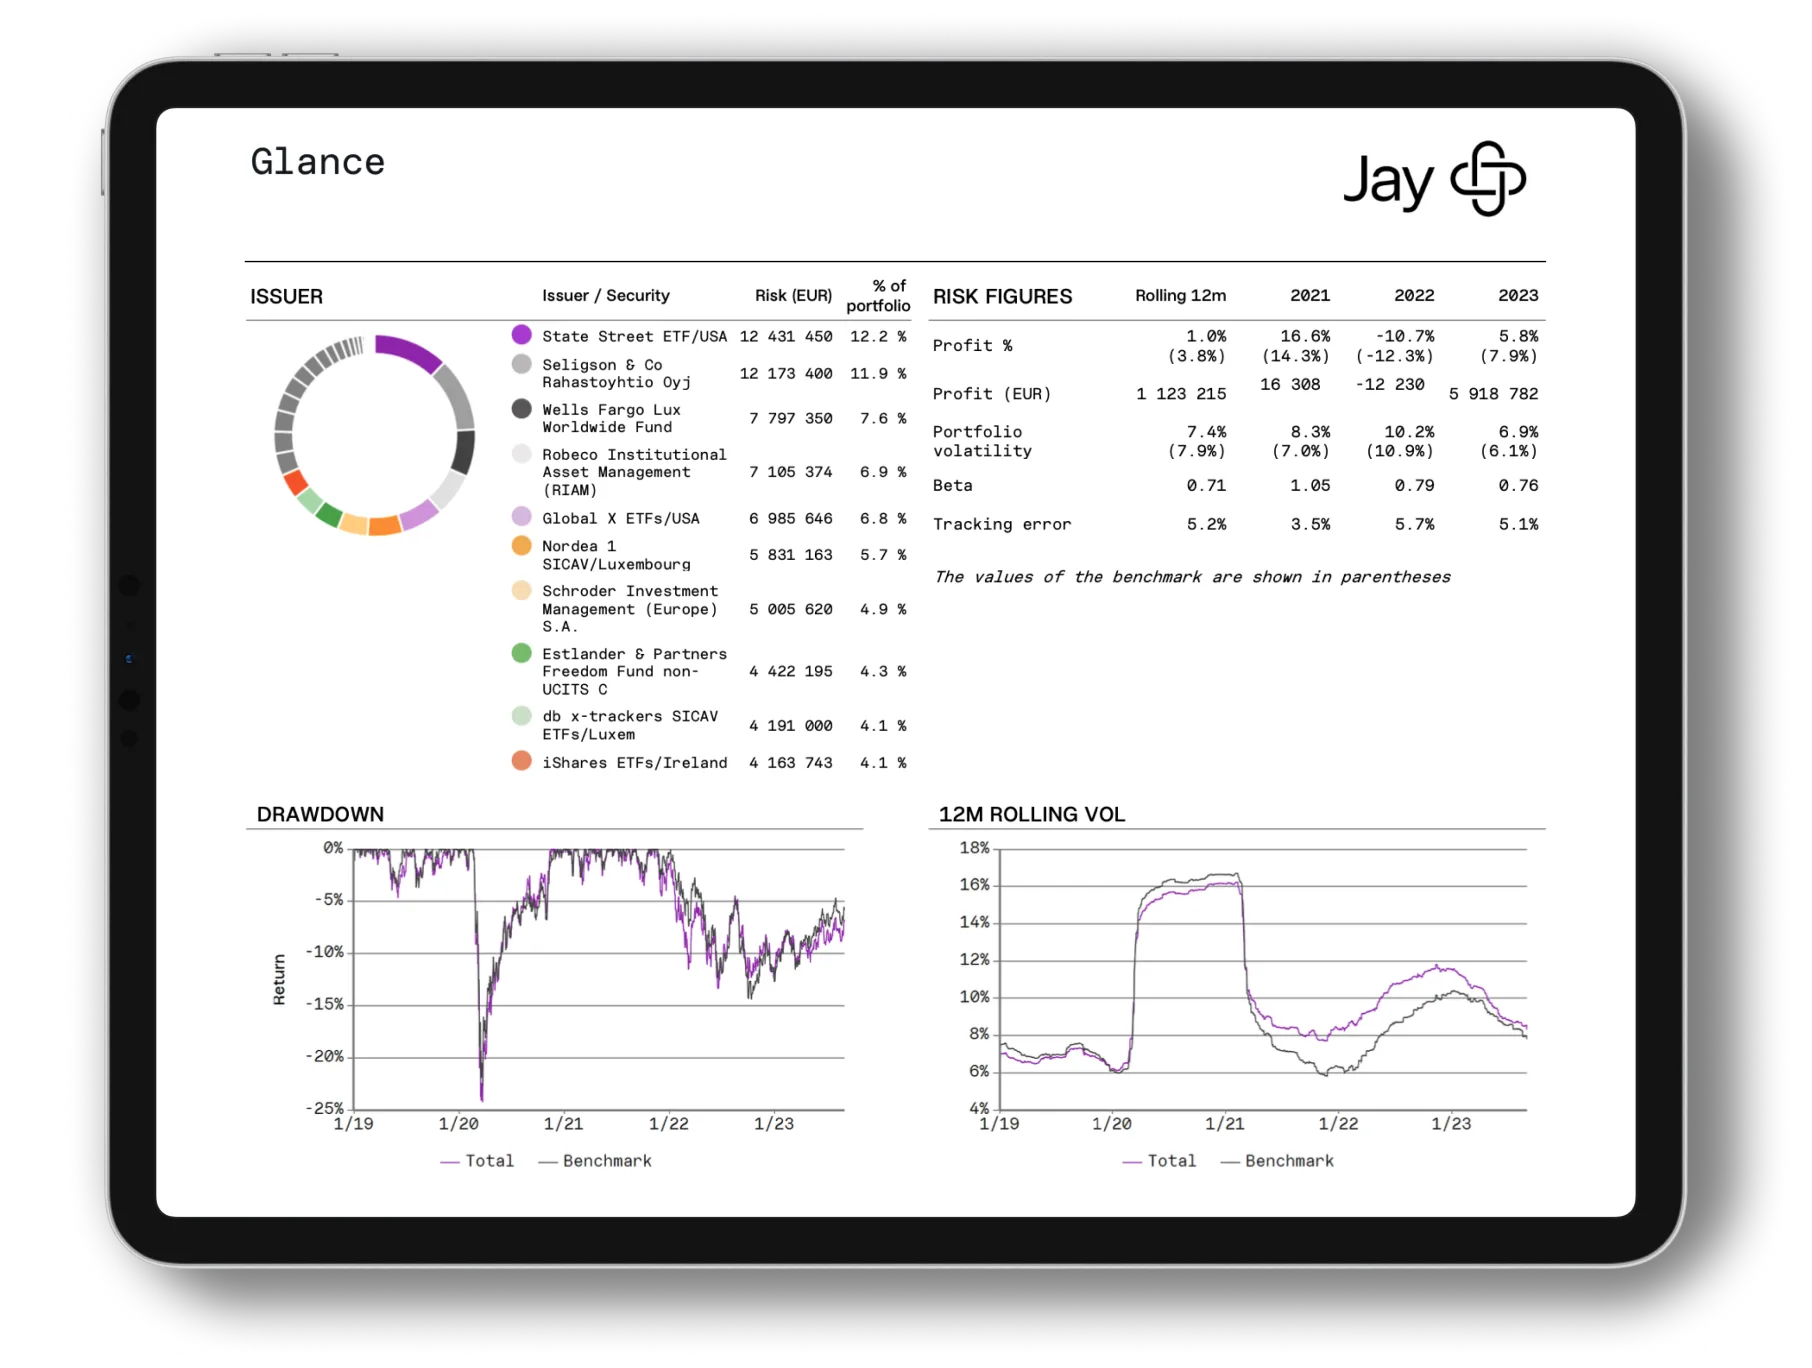The width and height of the screenshot is (1812, 1368).
Task: Click the Profit (EUR) value 1 123 215
Action: point(1180,394)
